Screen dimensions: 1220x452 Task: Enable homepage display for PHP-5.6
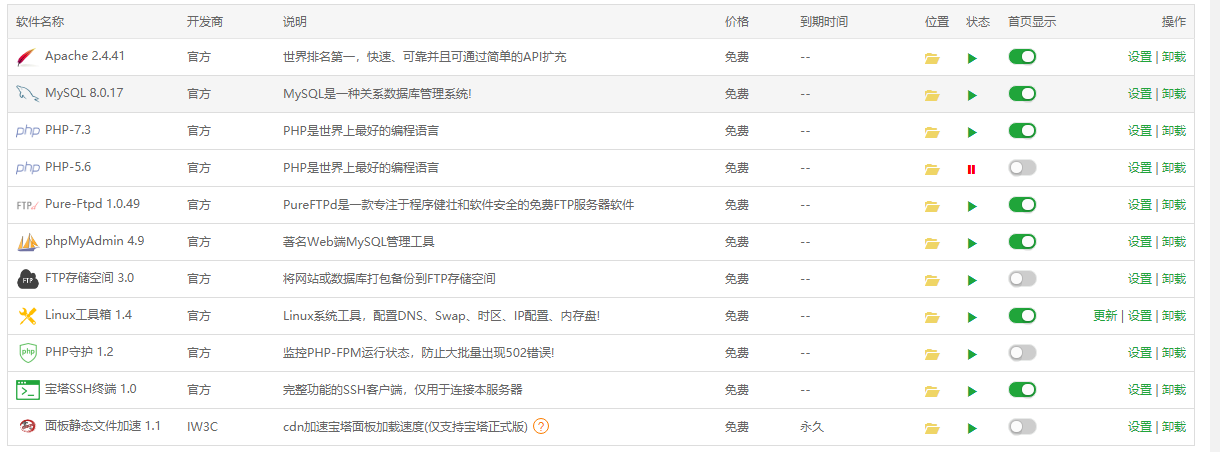tap(1022, 168)
